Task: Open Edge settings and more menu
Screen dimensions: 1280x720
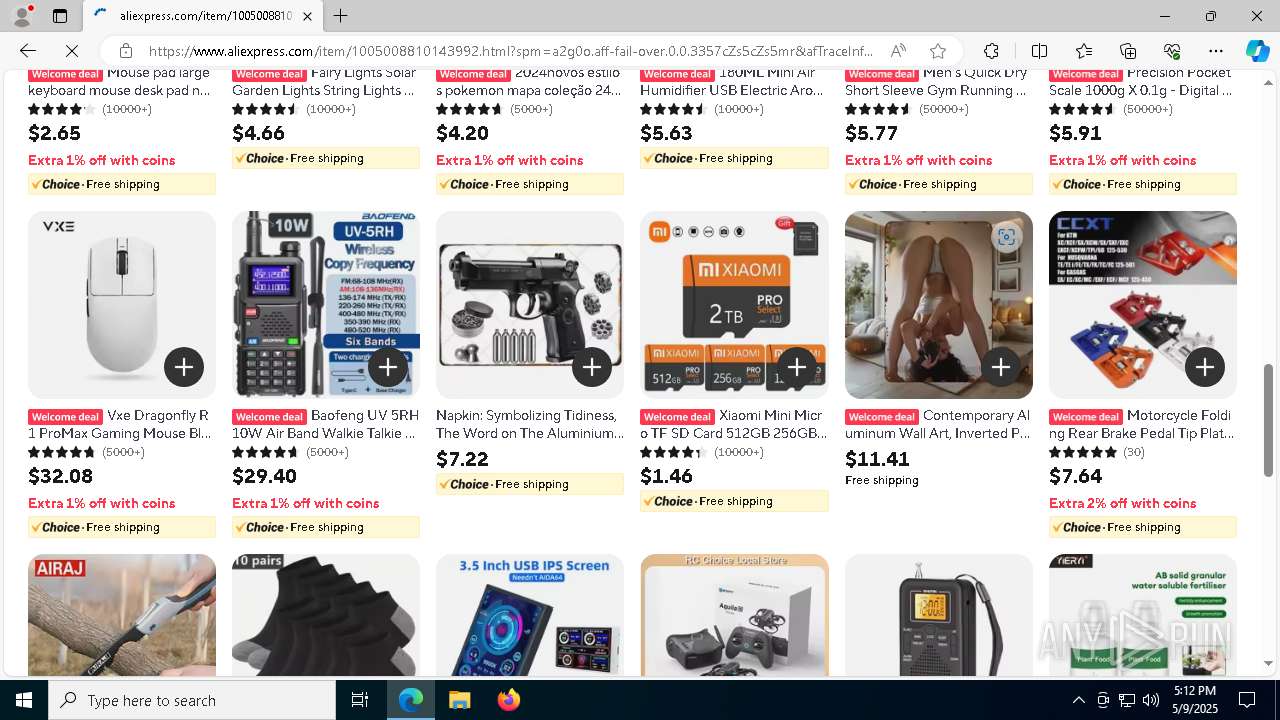Action: pos(1216,51)
